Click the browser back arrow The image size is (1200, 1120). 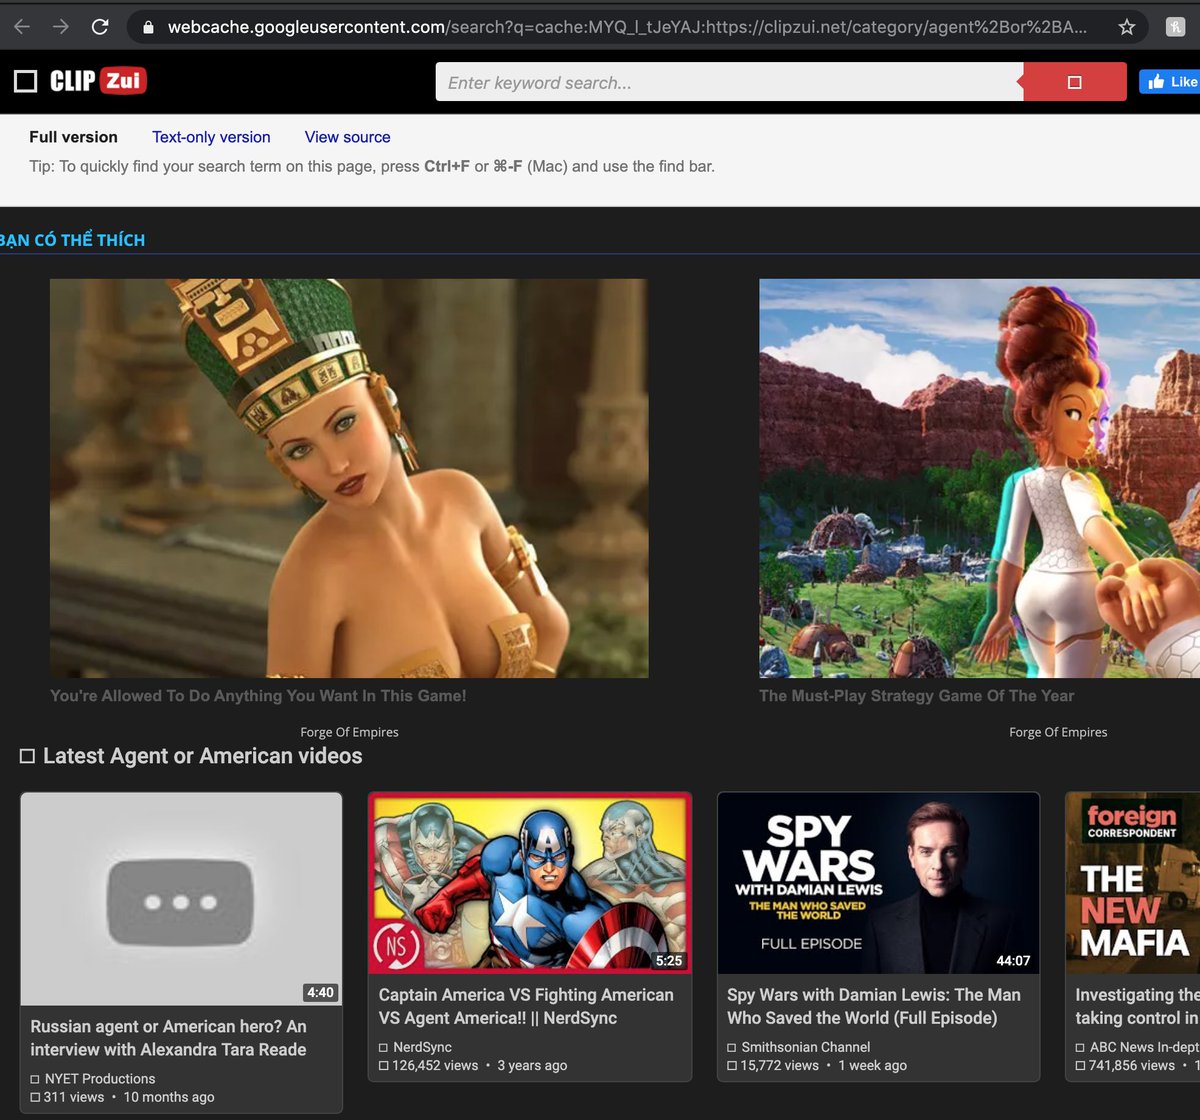21,27
